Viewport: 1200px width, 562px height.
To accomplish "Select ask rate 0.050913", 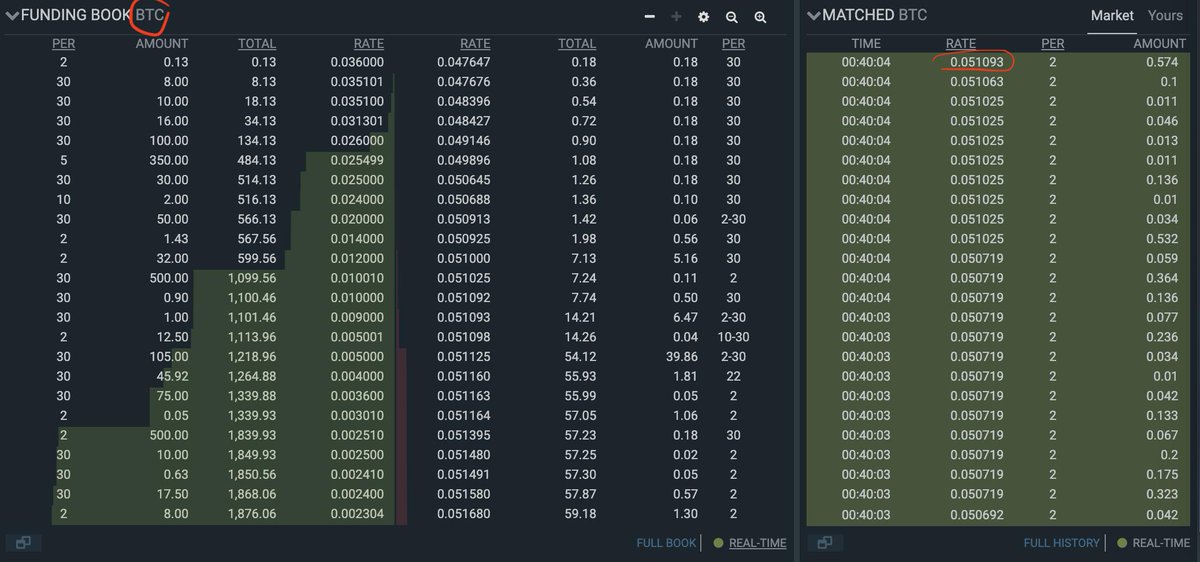I will coord(463,219).
